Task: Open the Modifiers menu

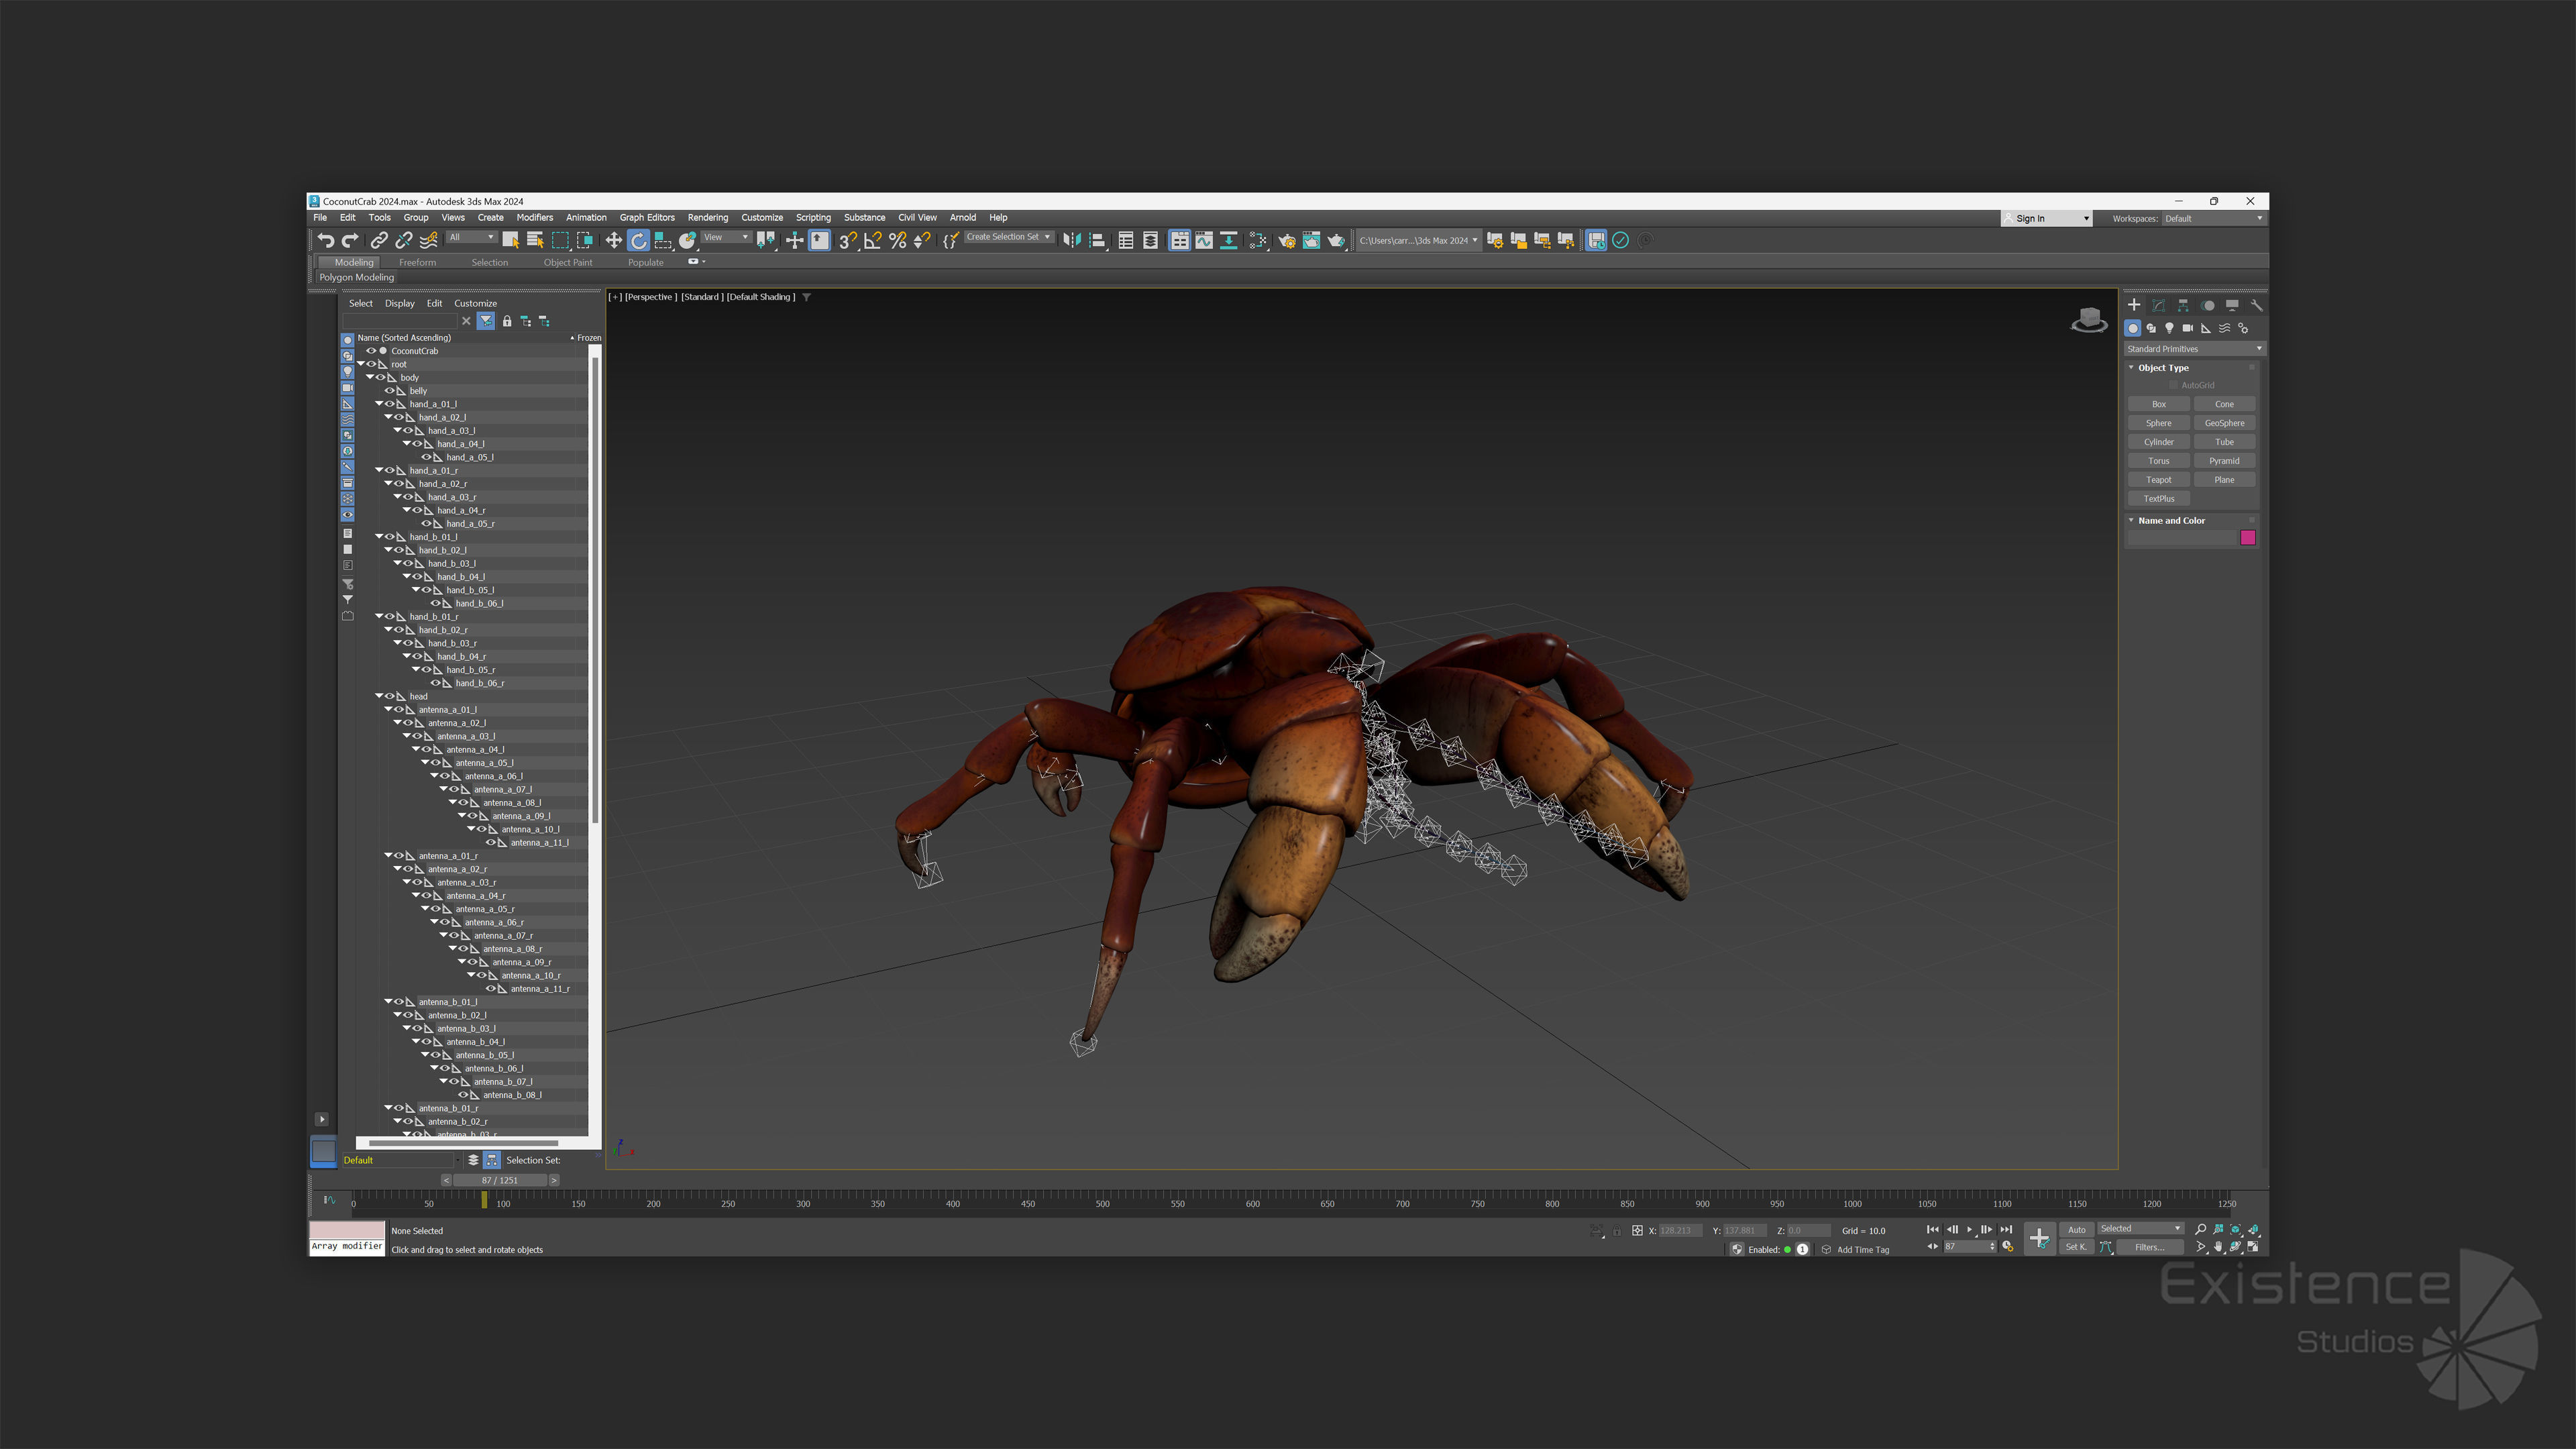Action: (x=534, y=217)
